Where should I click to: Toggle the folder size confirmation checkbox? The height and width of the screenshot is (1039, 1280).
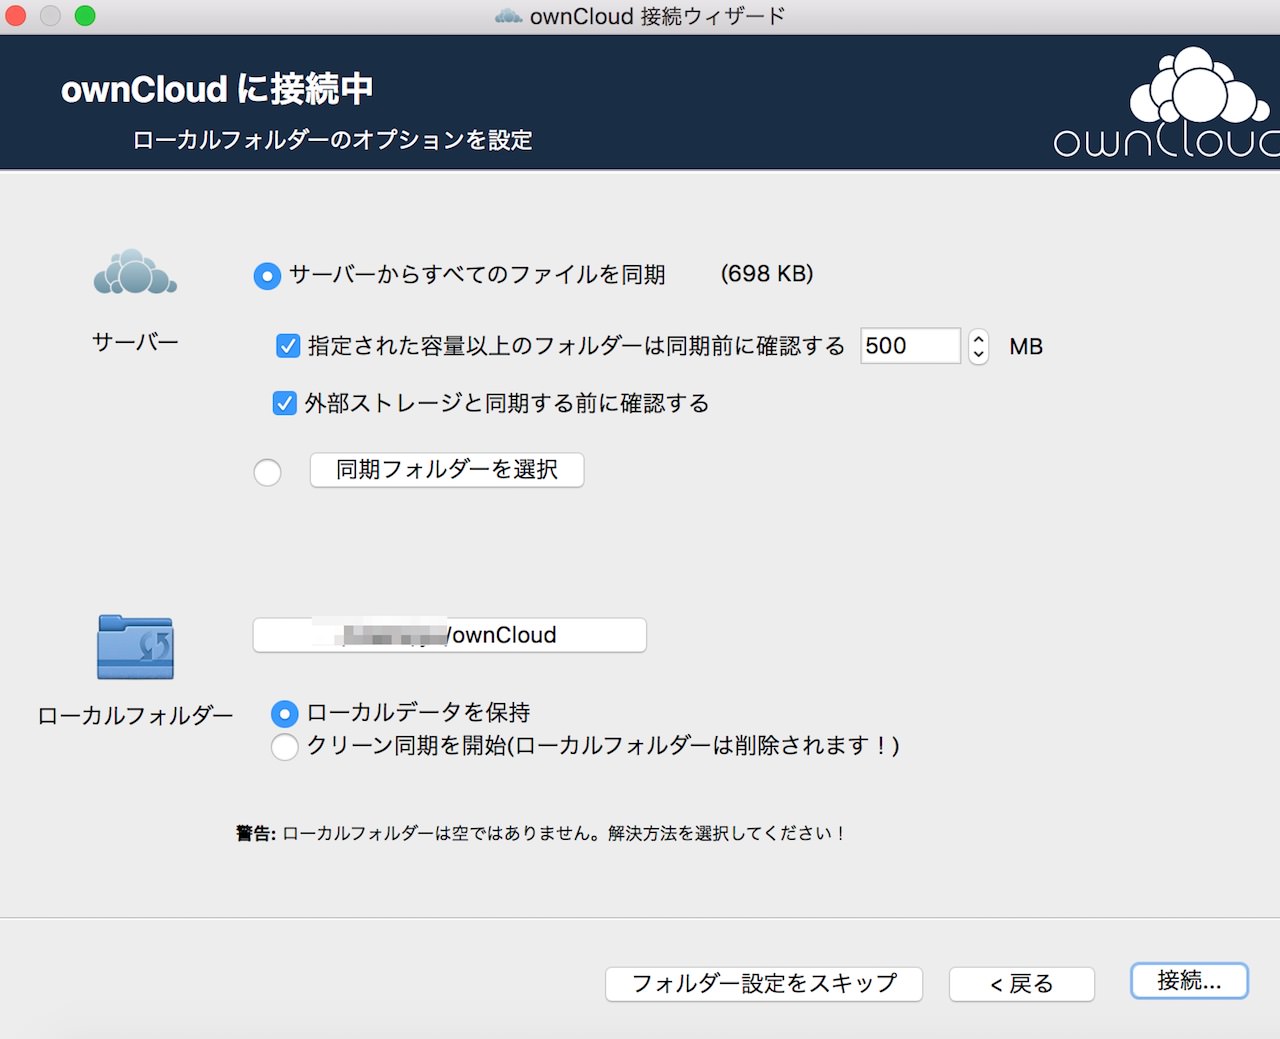(288, 346)
